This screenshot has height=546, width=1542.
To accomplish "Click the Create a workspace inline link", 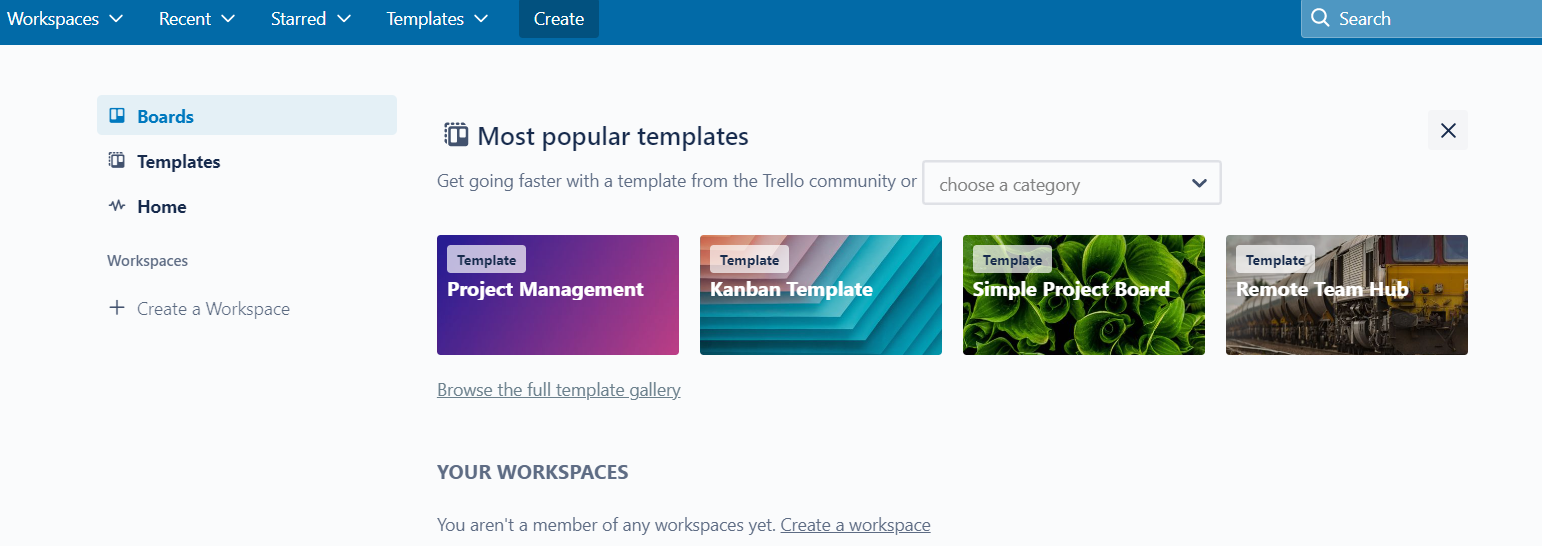I will point(855,524).
